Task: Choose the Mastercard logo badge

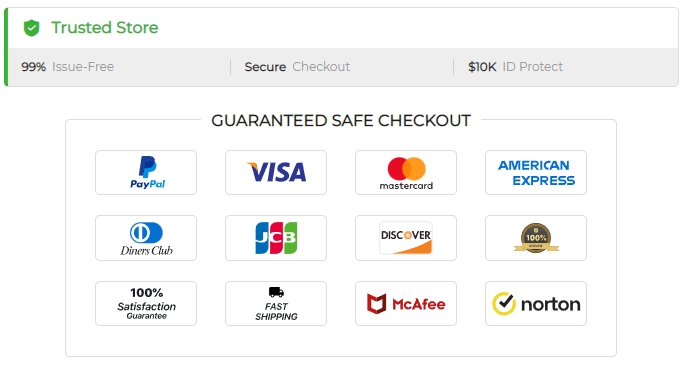Action: (406, 173)
